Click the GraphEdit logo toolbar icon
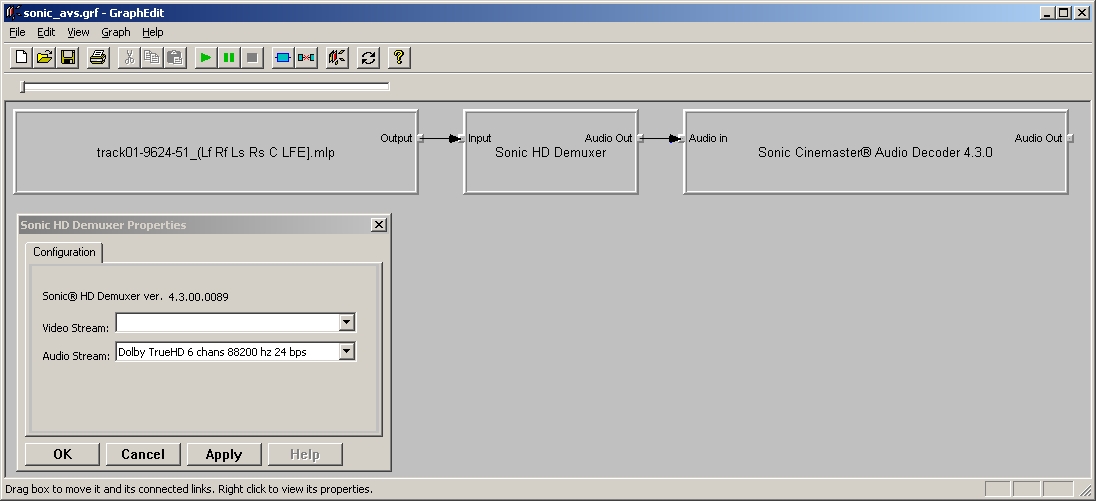Image resolution: width=1096 pixels, height=501 pixels. [337, 57]
